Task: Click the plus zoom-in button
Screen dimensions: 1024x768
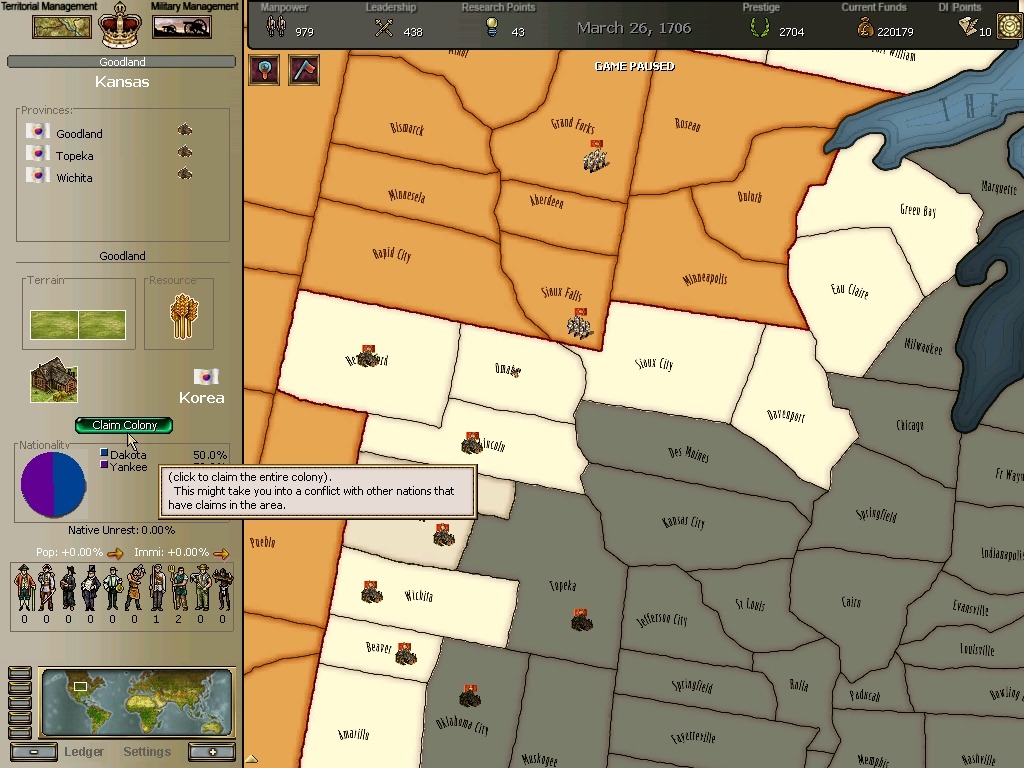Action: 212,752
